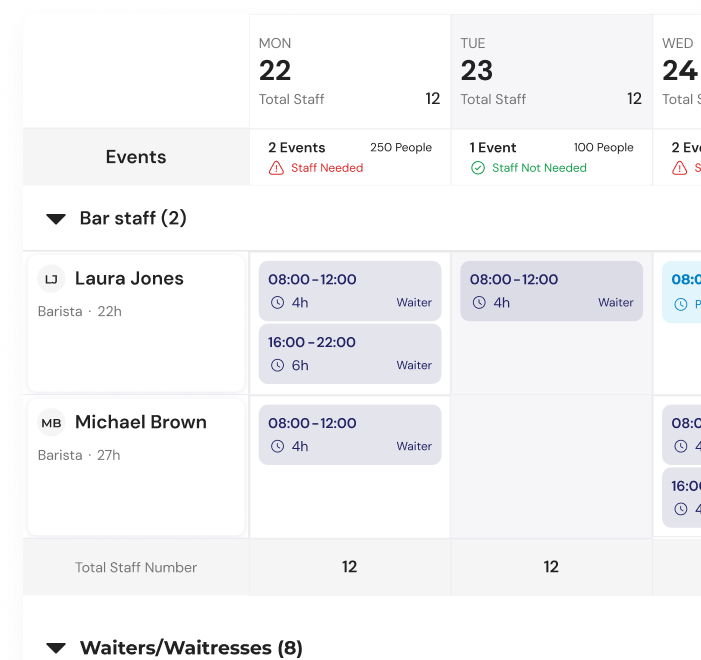
Task: Select the Monday 22 column header
Action: [x=349, y=72]
